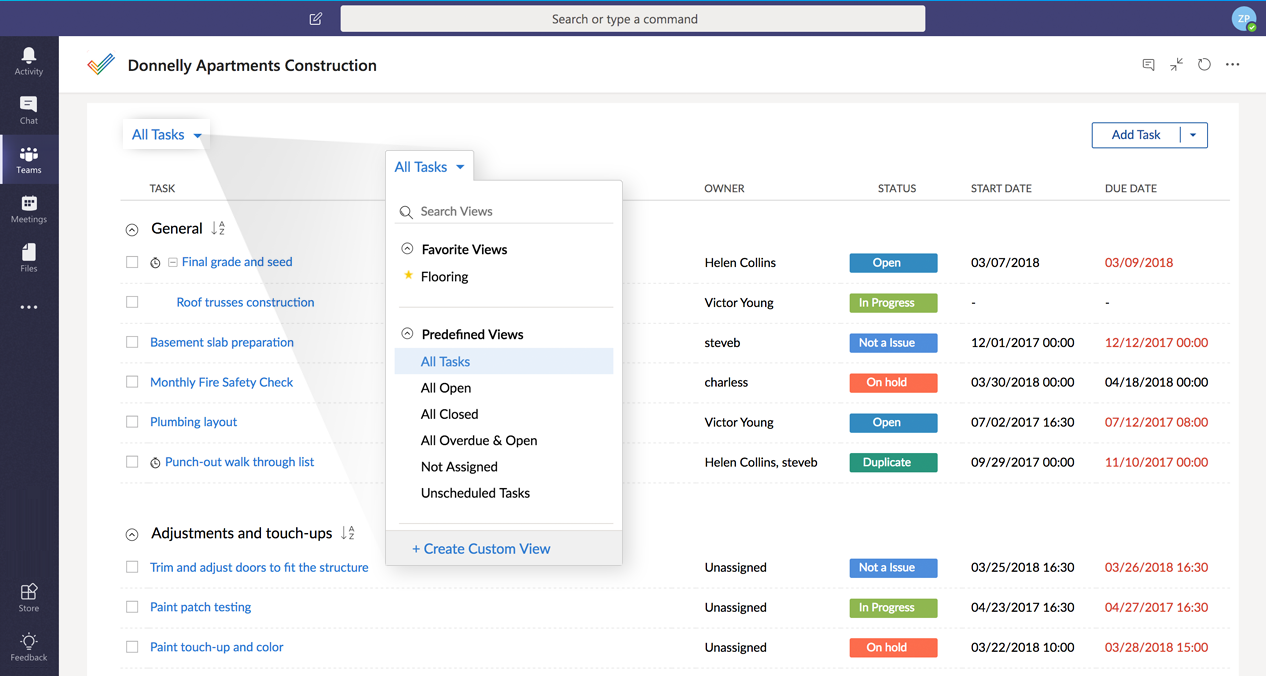Tick the checkbox for Roof trusses construction
The image size is (1266, 676).
132,302
